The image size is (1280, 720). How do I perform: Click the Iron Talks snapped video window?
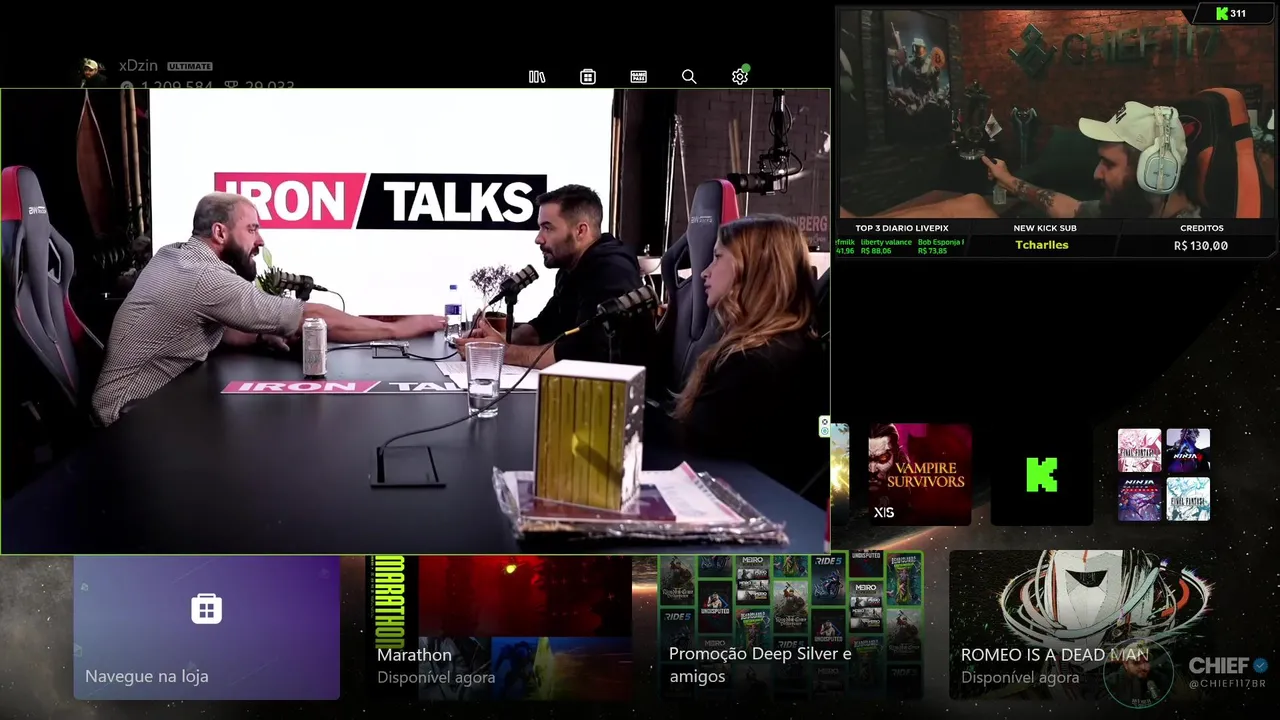click(415, 321)
